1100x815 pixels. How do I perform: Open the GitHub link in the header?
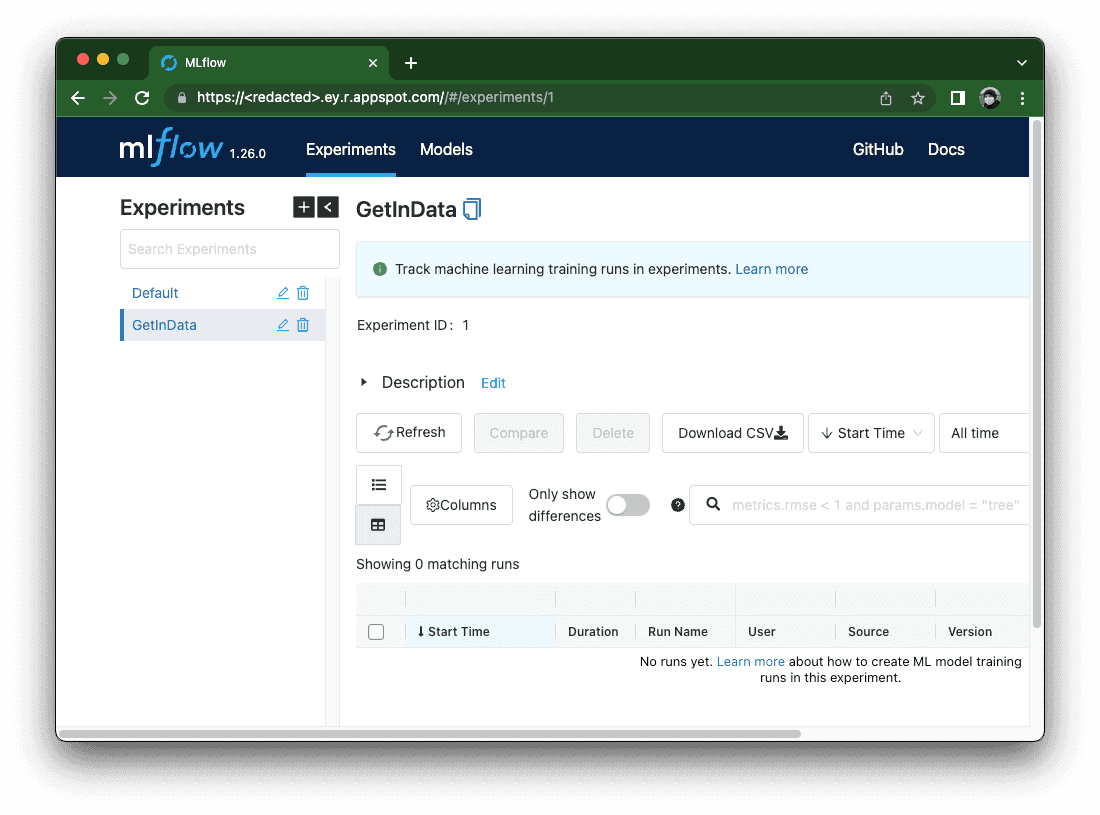[878, 149]
